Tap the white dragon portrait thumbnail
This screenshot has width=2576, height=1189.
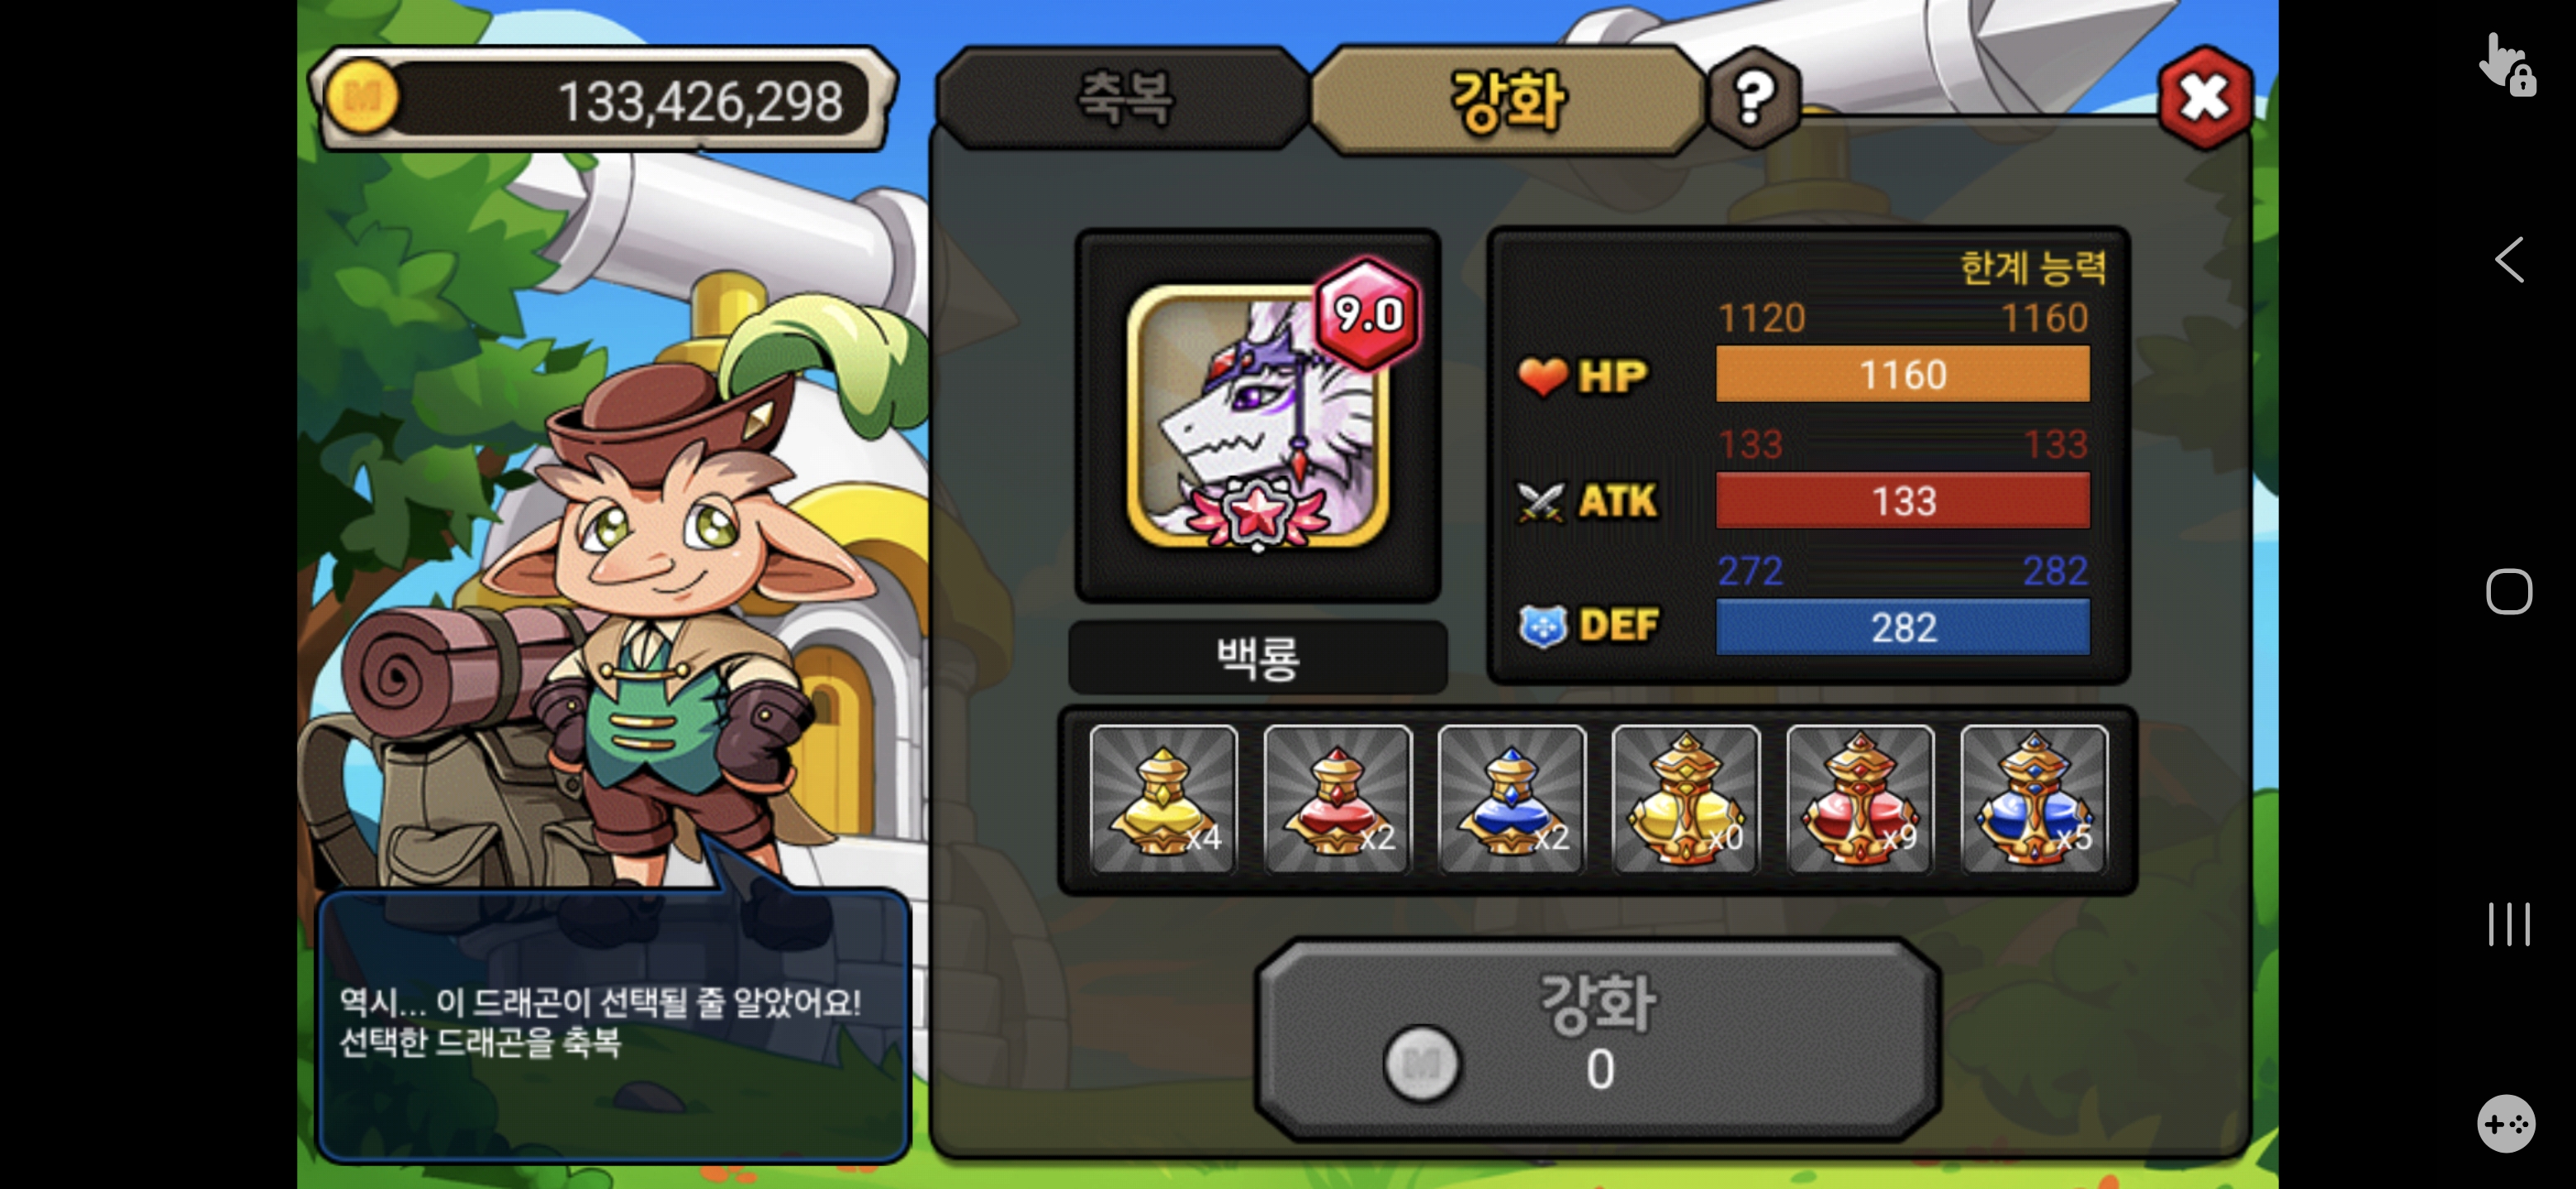pyautogui.click(x=1257, y=415)
